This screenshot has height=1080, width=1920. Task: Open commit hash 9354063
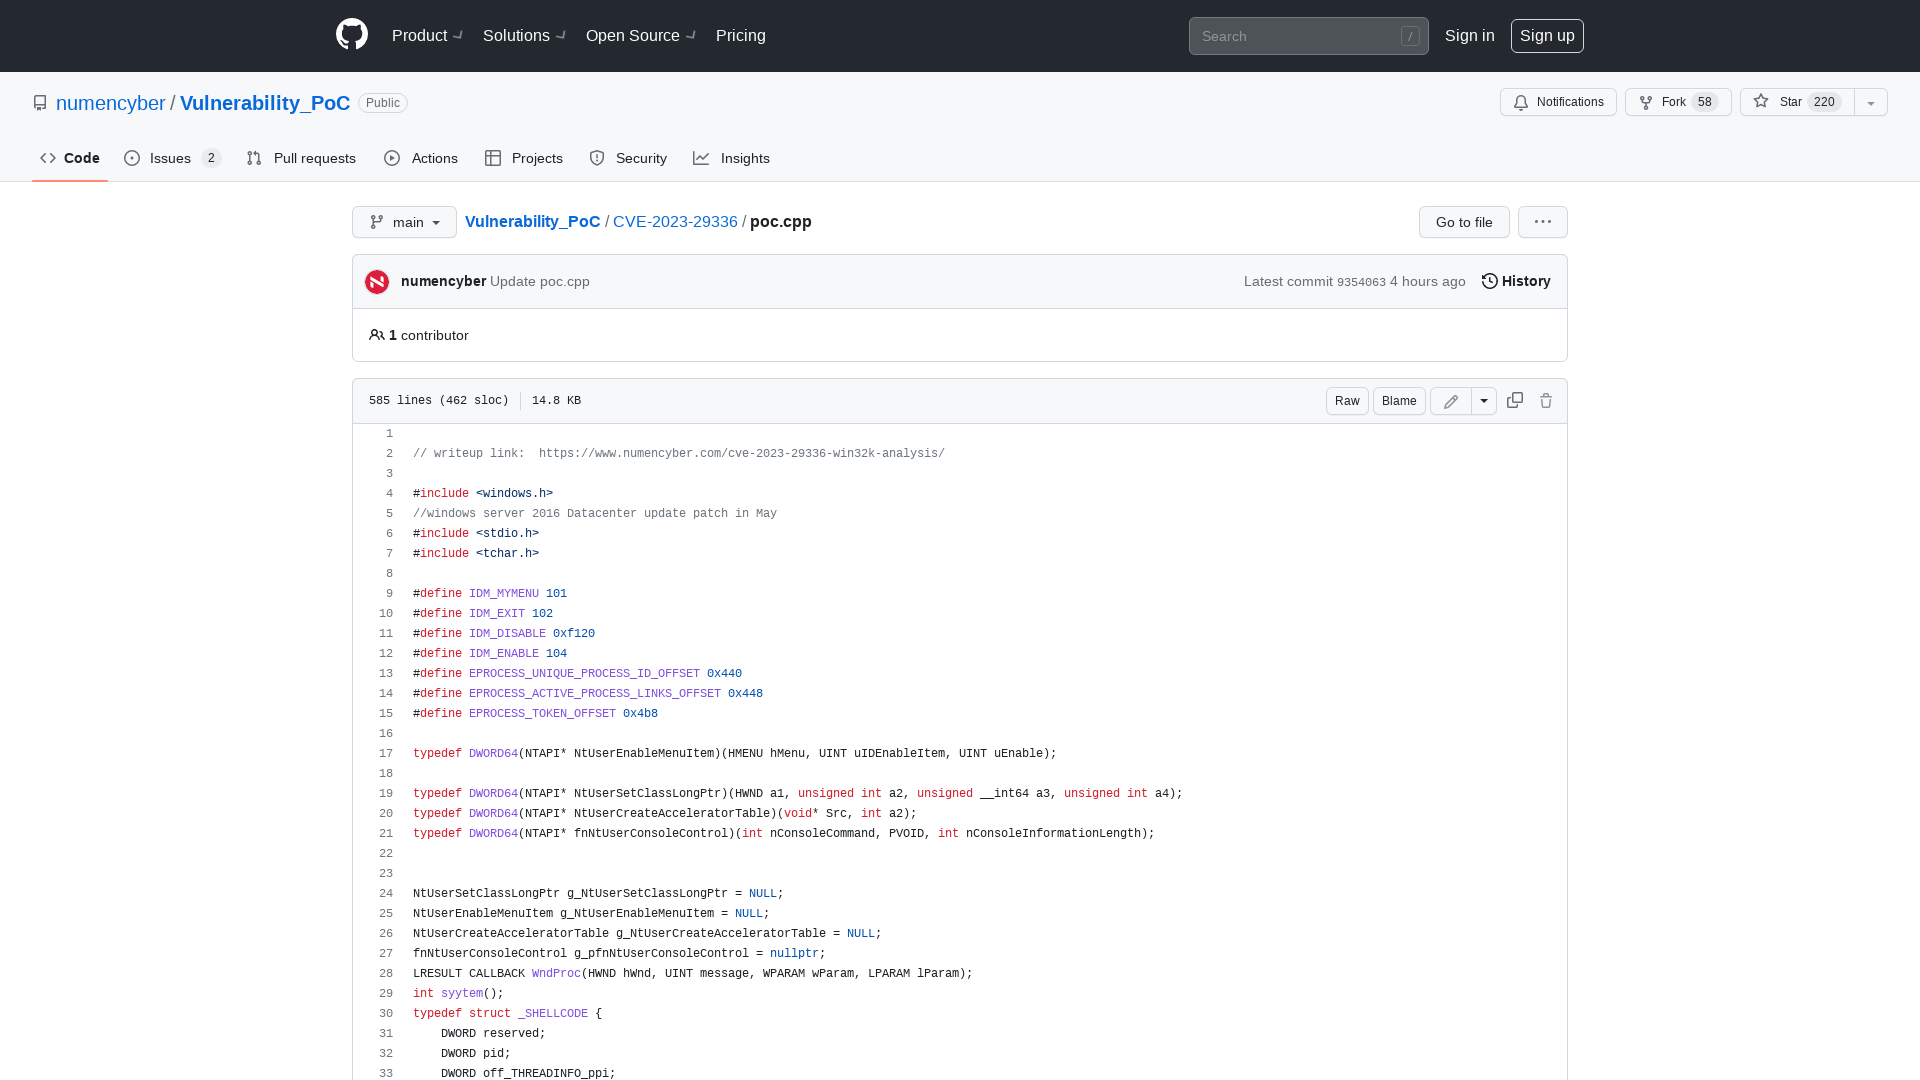(1361, 282)
